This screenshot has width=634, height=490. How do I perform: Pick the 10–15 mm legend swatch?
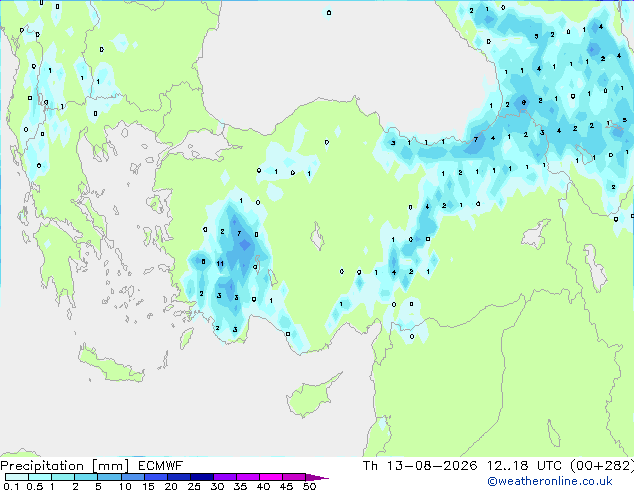[x=132, y=477]
